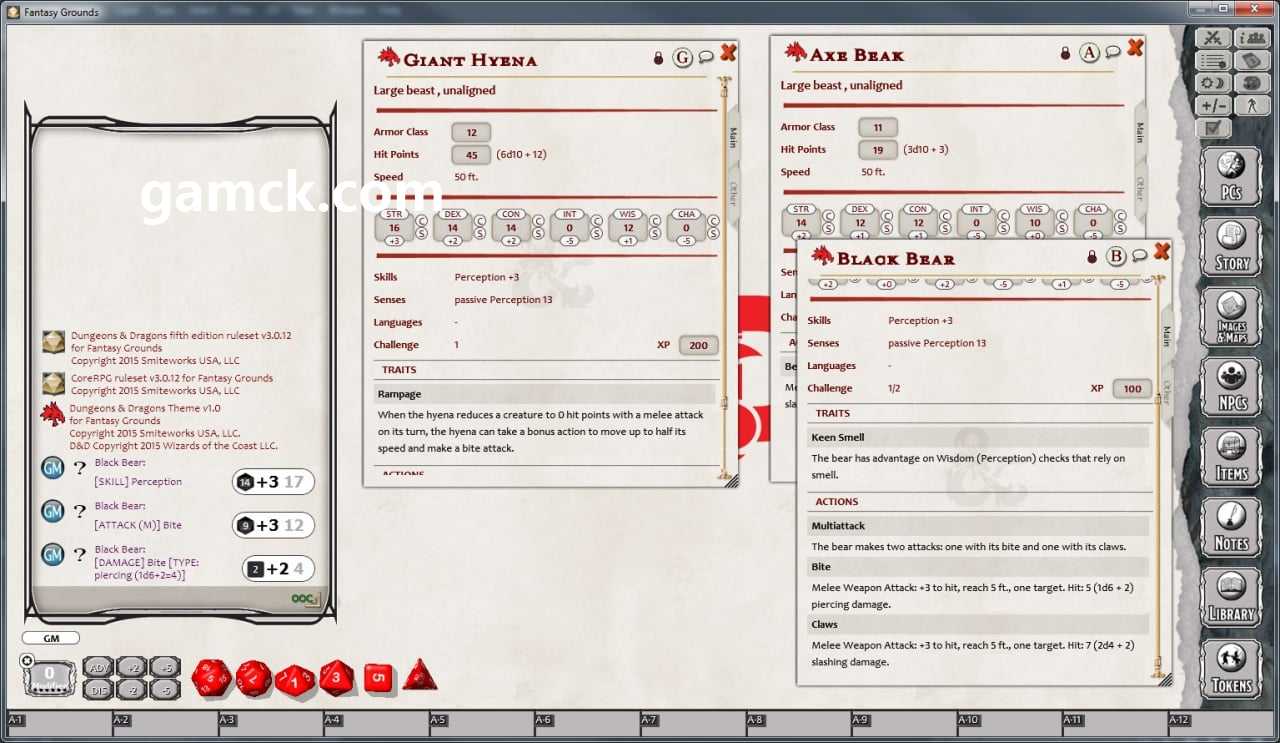The height and width of the screenshot is (743, 1280).
Task: Click the Black Bear speech bubble icon
Action: click(x=1140, y=256)
